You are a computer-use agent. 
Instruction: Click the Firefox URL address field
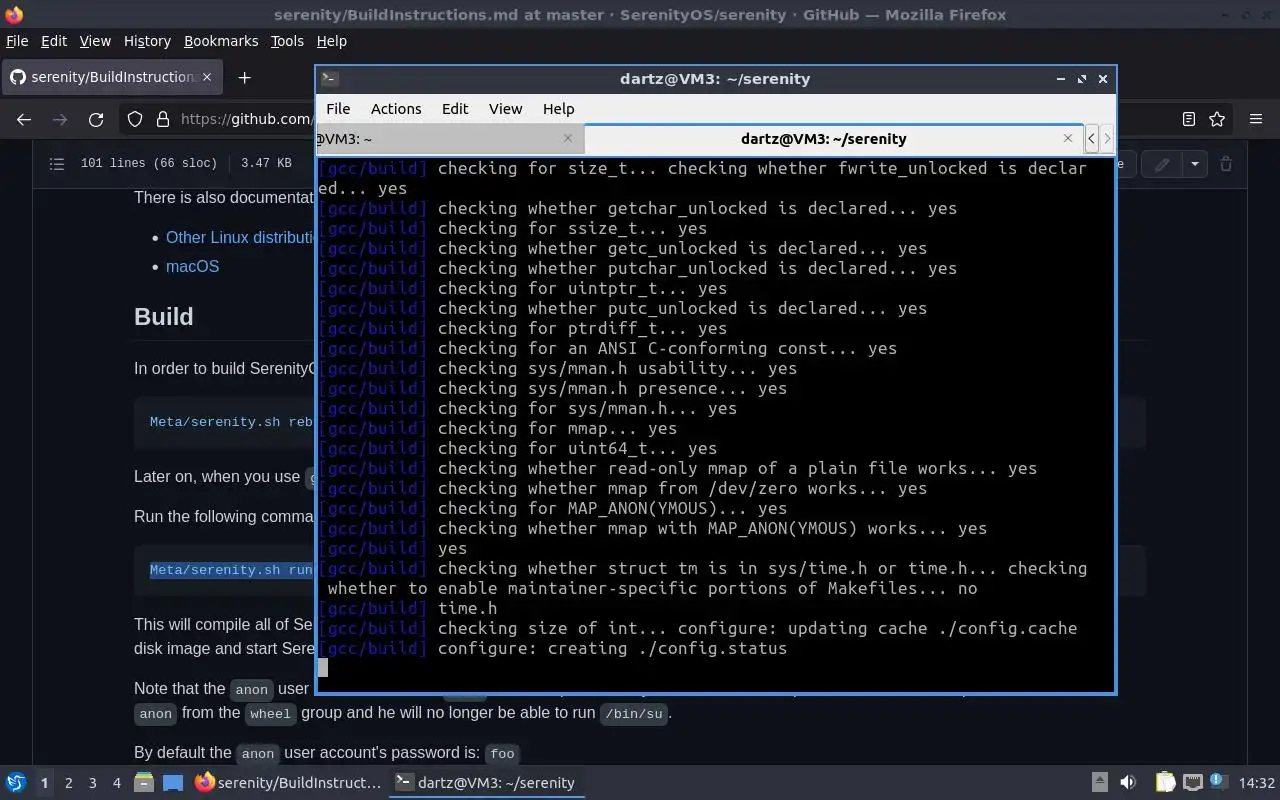click(246, 119)
